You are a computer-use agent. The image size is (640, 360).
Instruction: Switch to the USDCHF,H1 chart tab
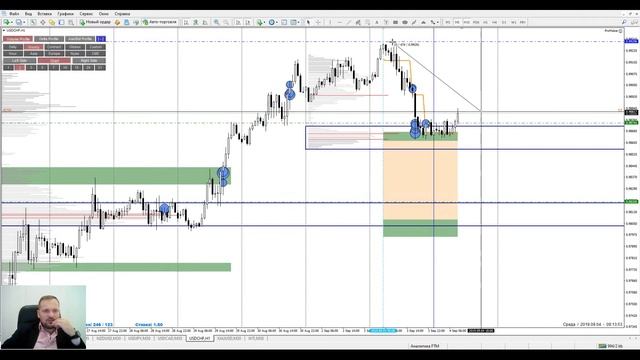click(200, 338)
